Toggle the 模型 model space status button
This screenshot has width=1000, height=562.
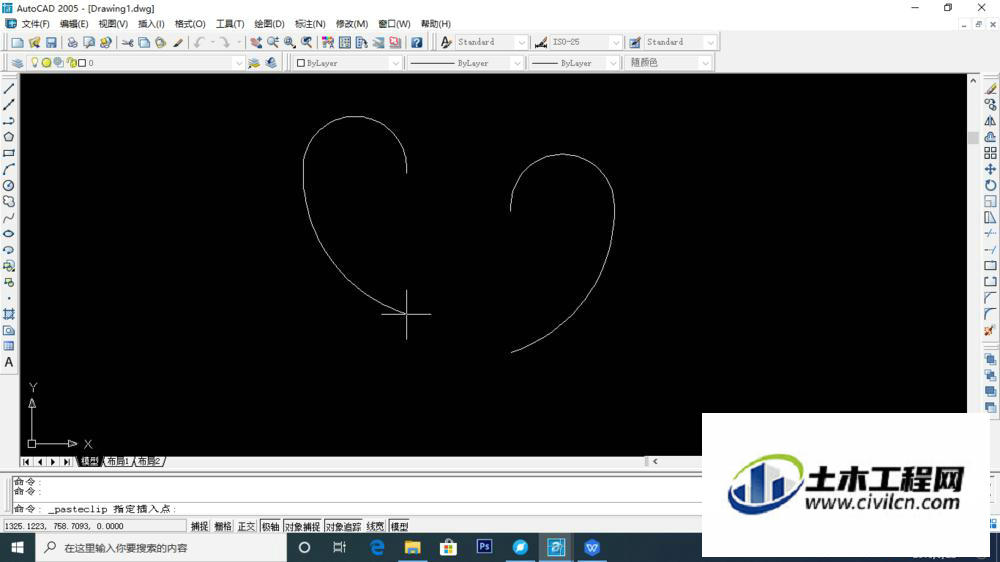399,526
